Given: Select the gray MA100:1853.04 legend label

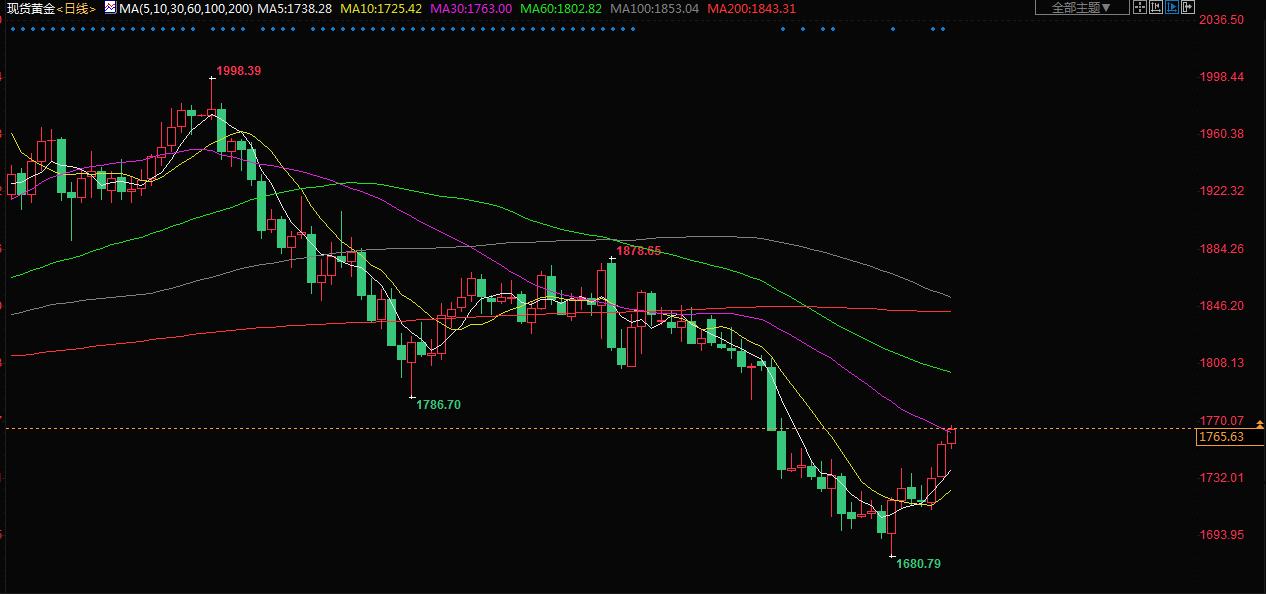Looking at the screenshot, I should tap(654, 8).
